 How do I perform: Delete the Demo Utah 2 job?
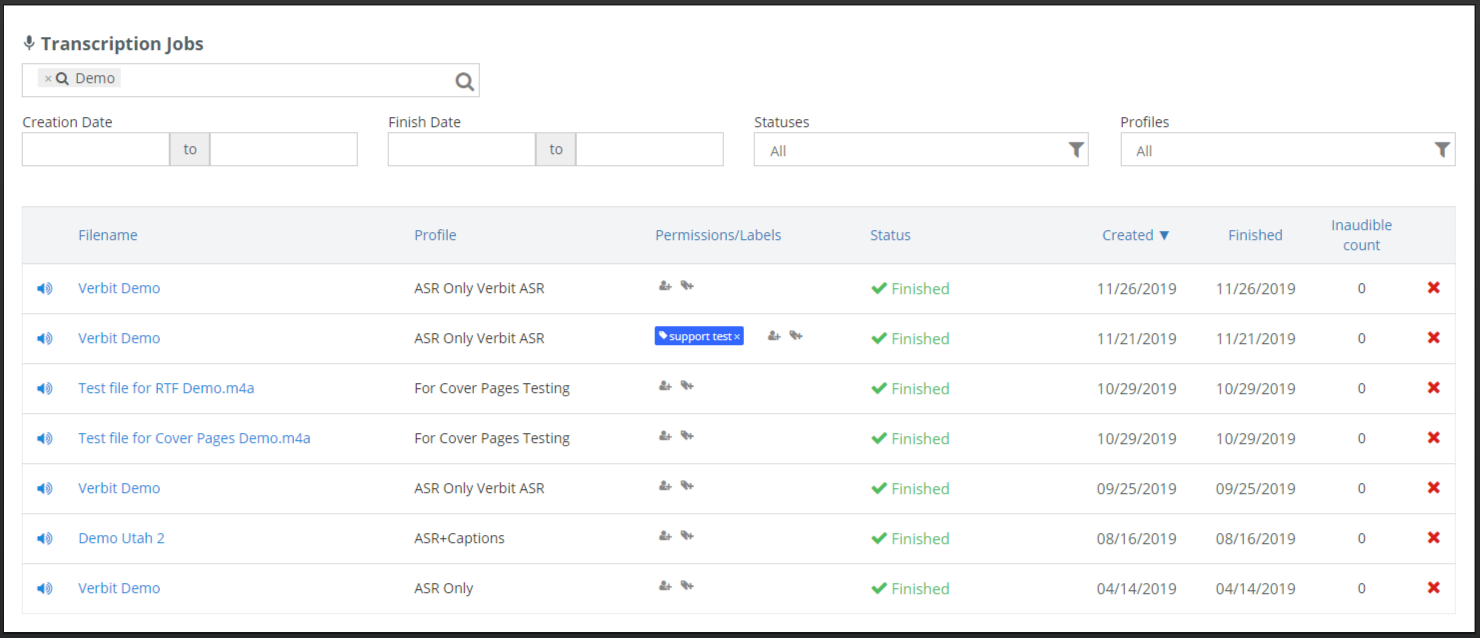pos(1433,538)
